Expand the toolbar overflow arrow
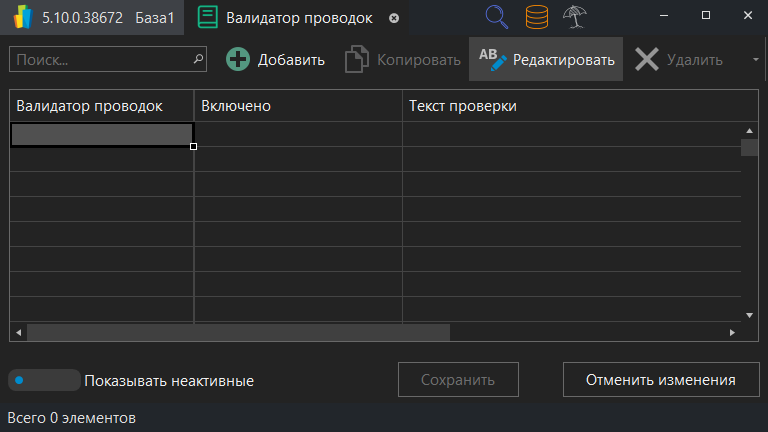 [756, 59]
